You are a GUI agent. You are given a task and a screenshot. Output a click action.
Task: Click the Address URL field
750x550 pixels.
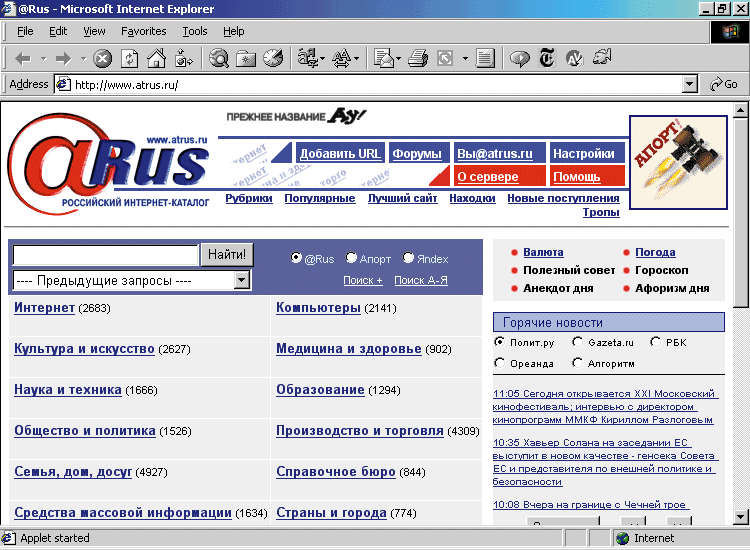[376, 85]
